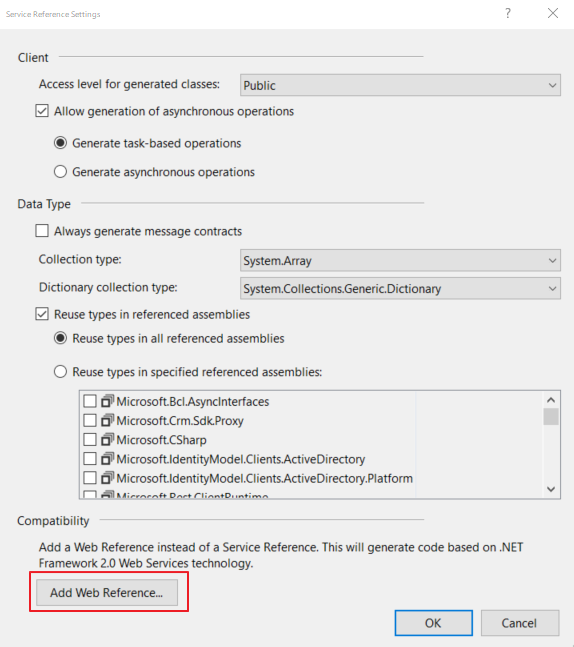Viewport: 574px width, 647px height.
Task: Toggle Allow generation of asynchronous operations
Action: click(42, 111)
